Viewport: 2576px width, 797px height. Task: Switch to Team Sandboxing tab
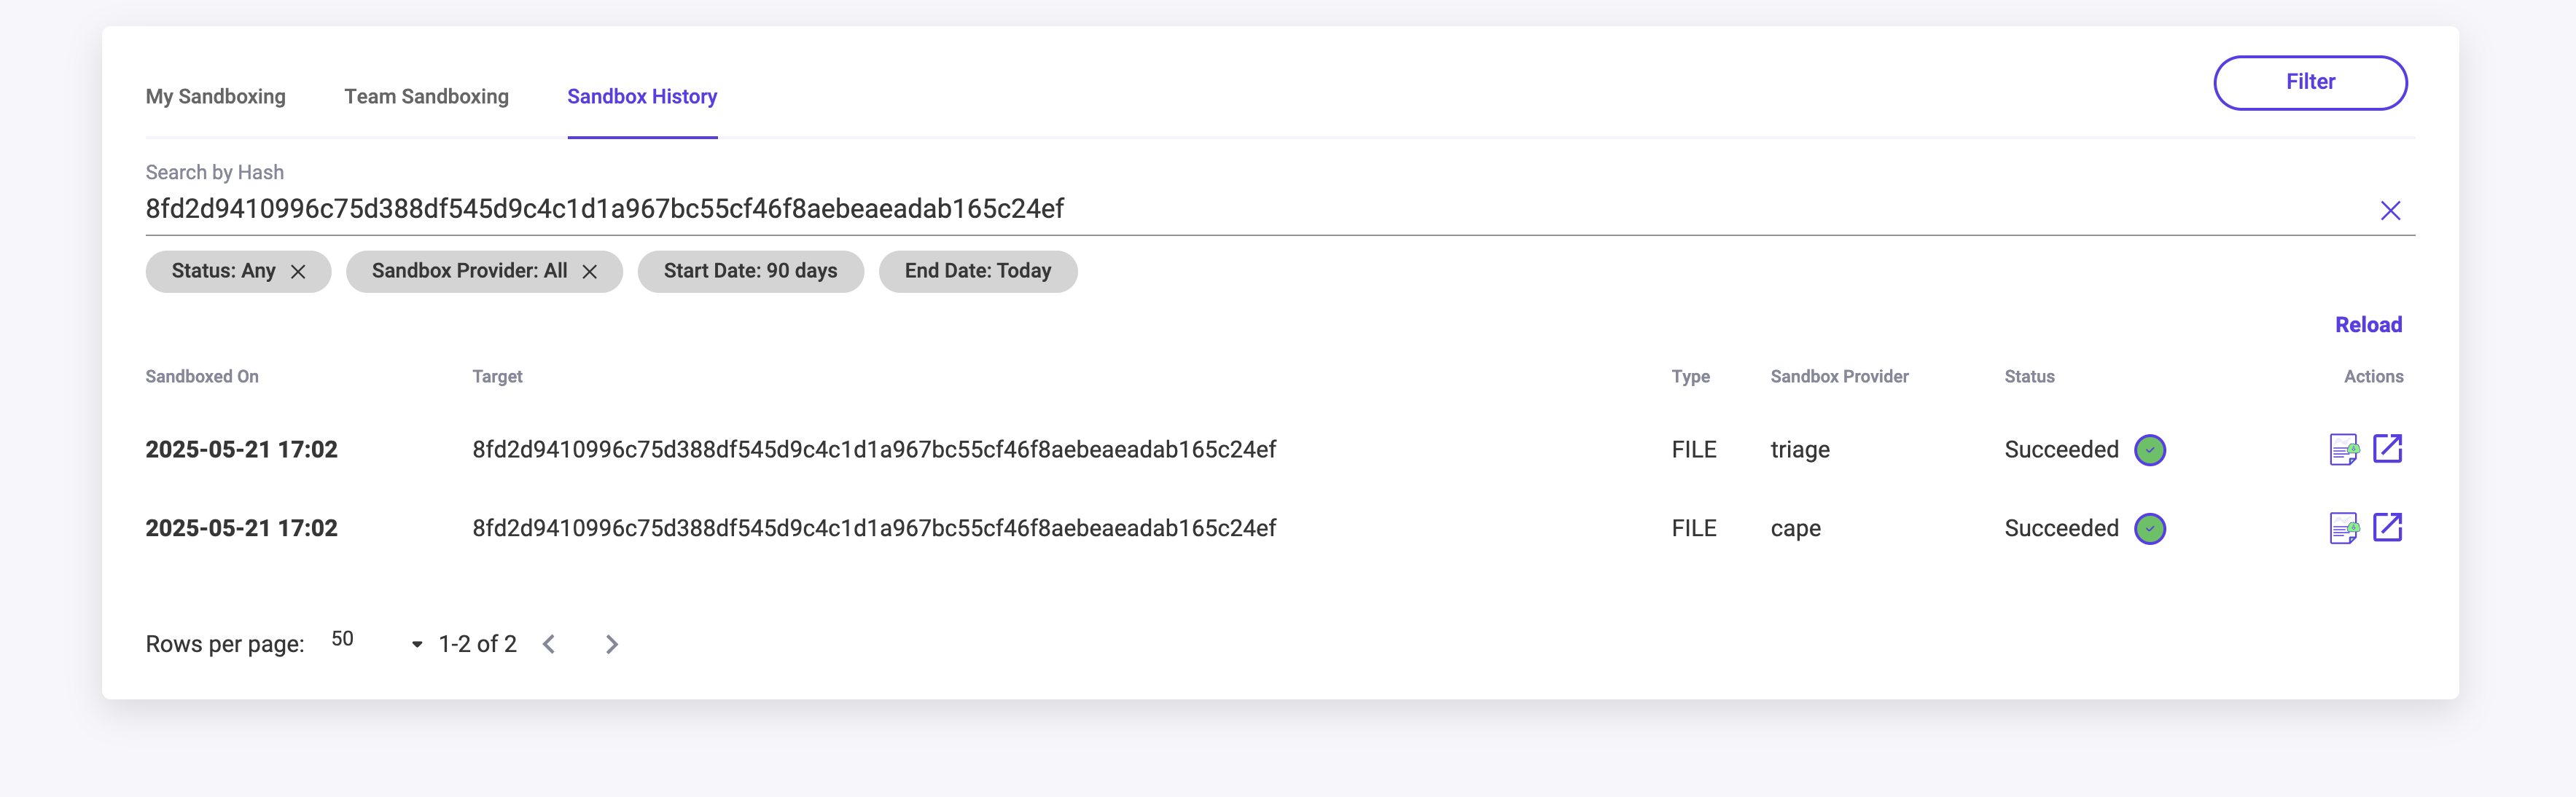tap(426, 97)
